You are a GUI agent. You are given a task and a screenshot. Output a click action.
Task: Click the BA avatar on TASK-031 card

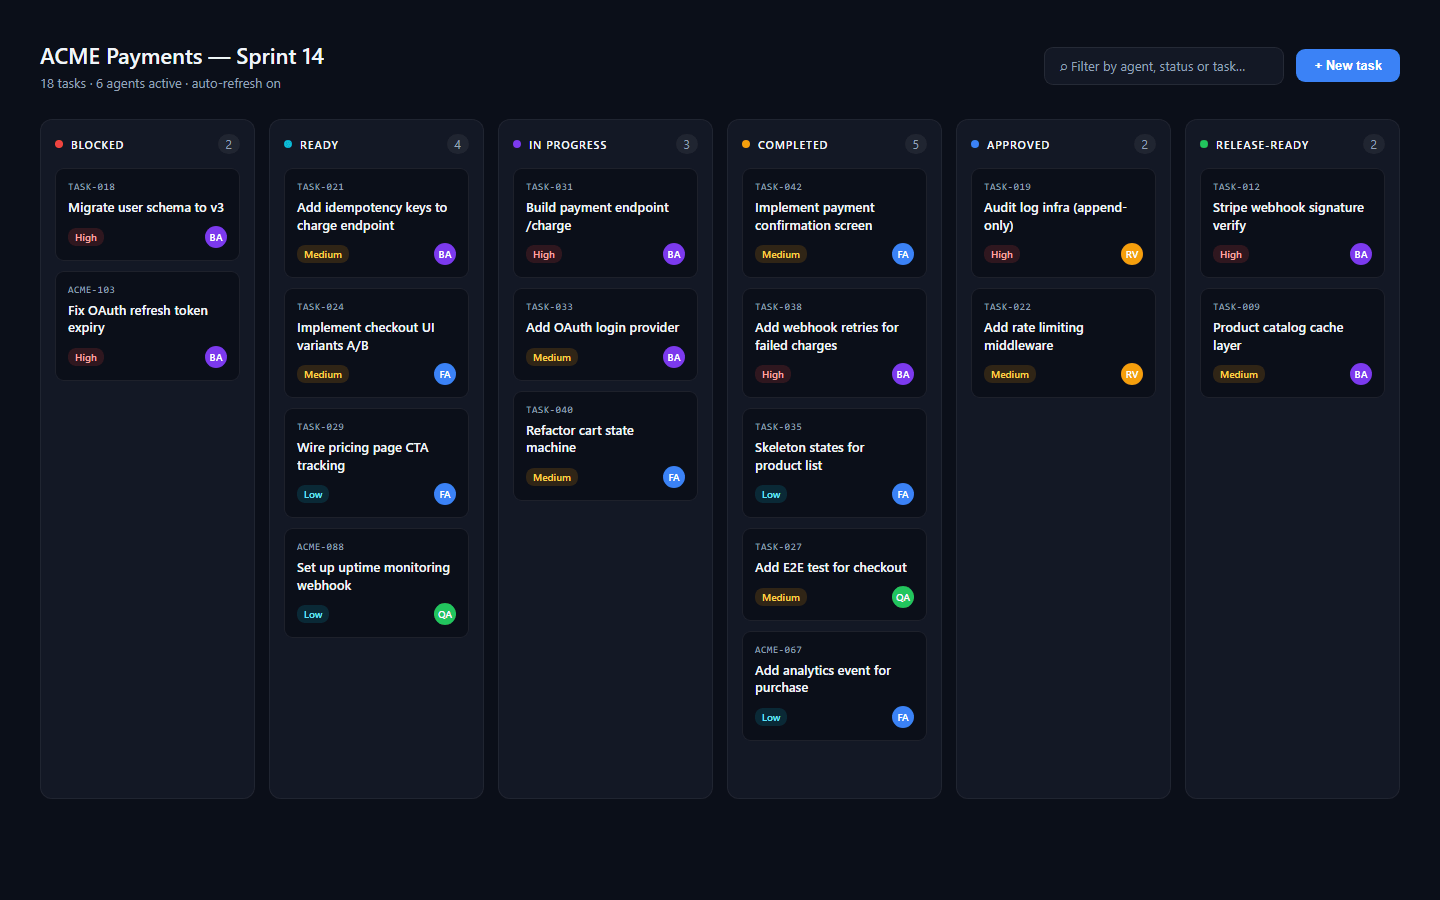(674, 254)
